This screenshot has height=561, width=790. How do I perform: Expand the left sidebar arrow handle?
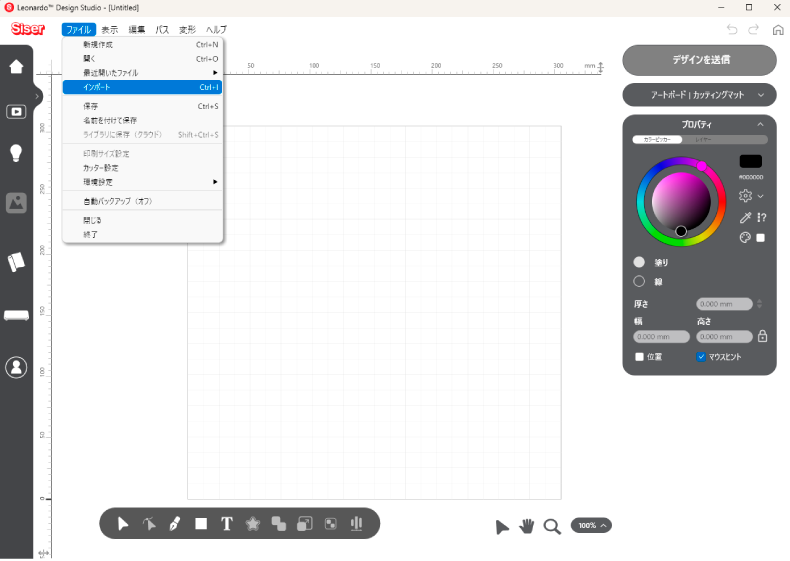pyautogui.click(x=37, y=96)
